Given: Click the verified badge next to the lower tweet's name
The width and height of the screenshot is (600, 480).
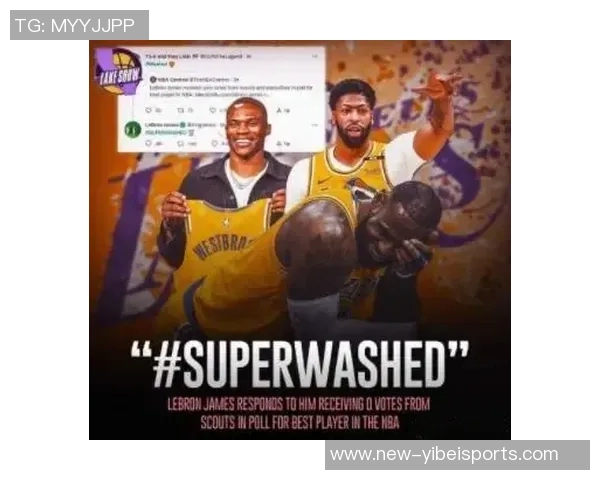Looking at the screenshot, I should [183, 124].
